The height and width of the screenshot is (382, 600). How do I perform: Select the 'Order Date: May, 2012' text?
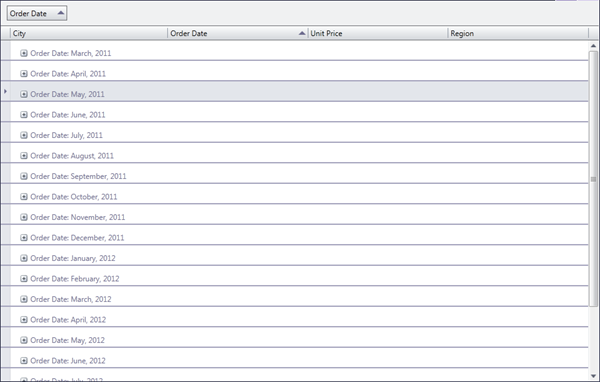[67, 340]
